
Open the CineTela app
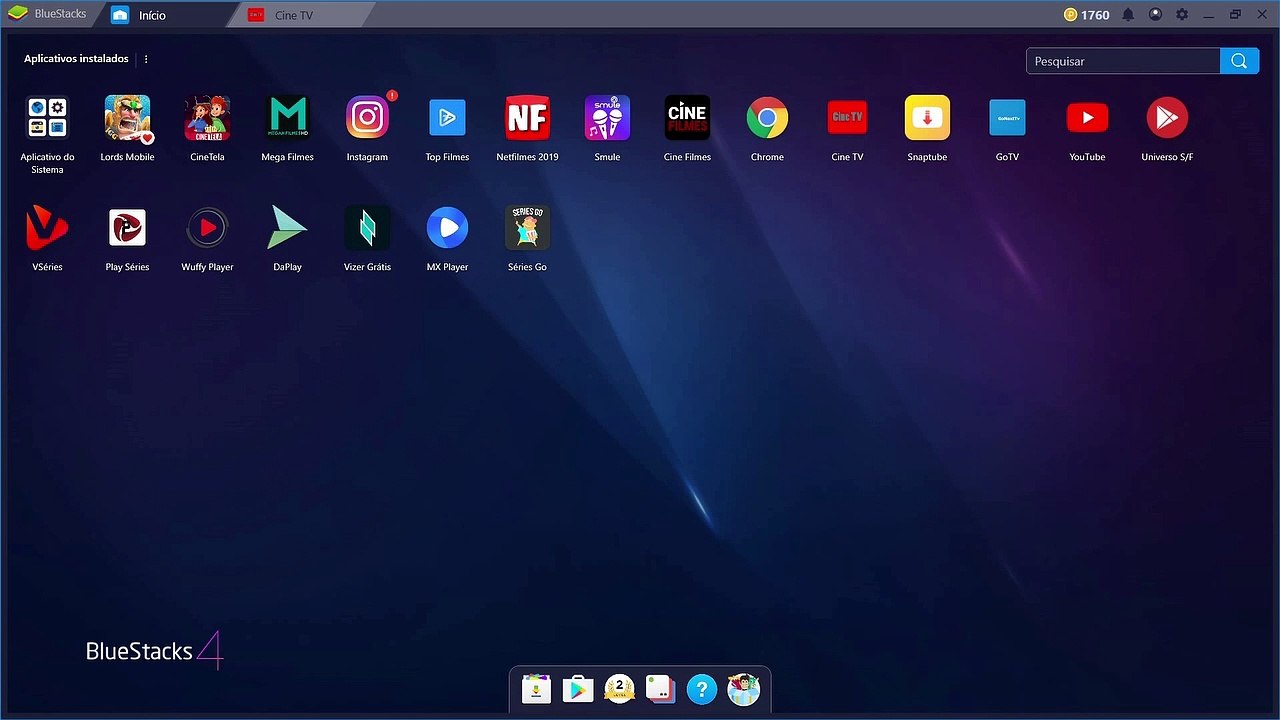pyautogui.click(x=207, y=118)
